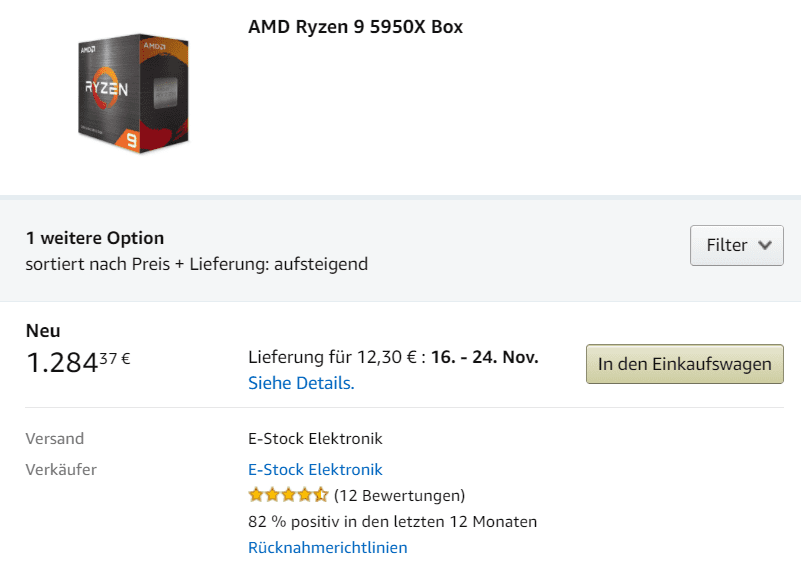Click the seller's star rating icons

(288, 495)
